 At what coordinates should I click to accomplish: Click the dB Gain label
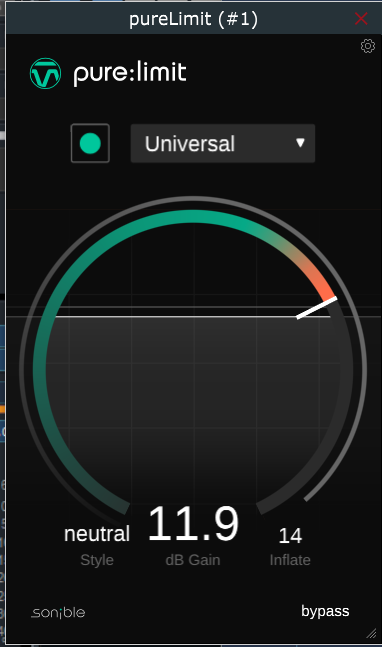tap(193, 560)
